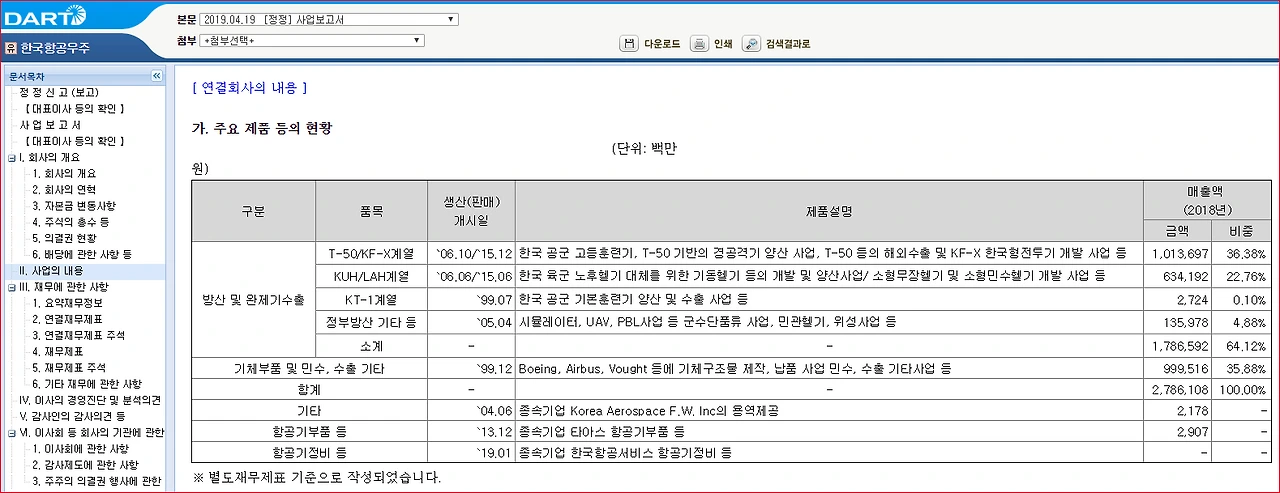Collapse the III. 재무에 관한 사항 tree node

click(11, 287)
